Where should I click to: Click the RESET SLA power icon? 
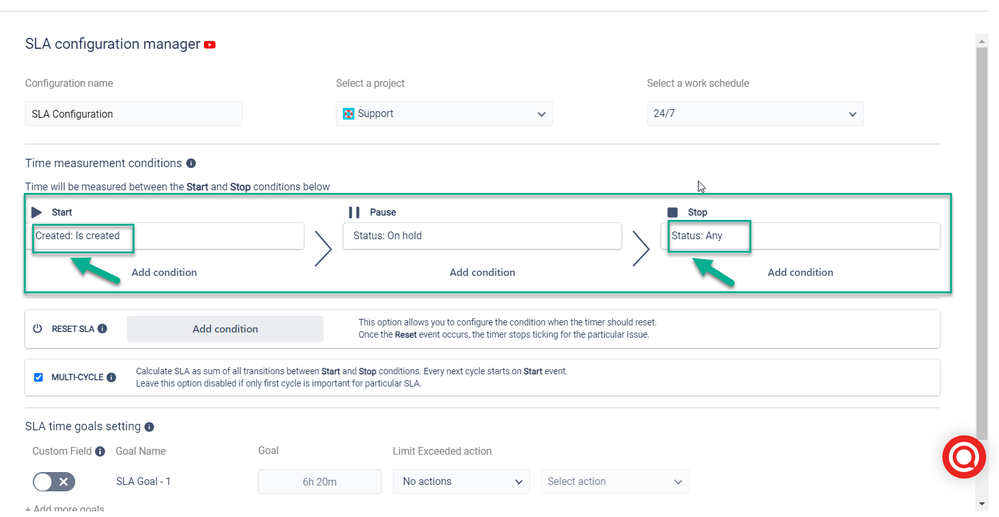click(38, 329)
